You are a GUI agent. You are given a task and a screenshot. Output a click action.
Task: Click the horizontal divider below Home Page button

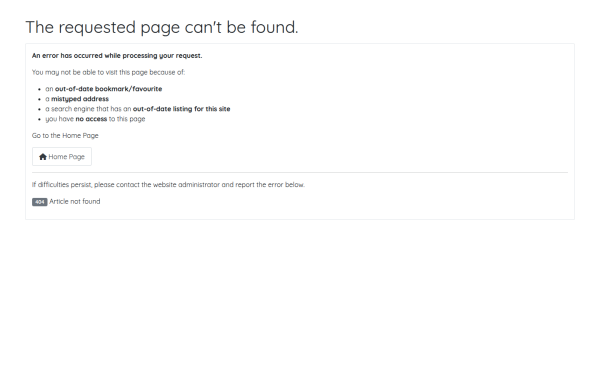[300, 172]
